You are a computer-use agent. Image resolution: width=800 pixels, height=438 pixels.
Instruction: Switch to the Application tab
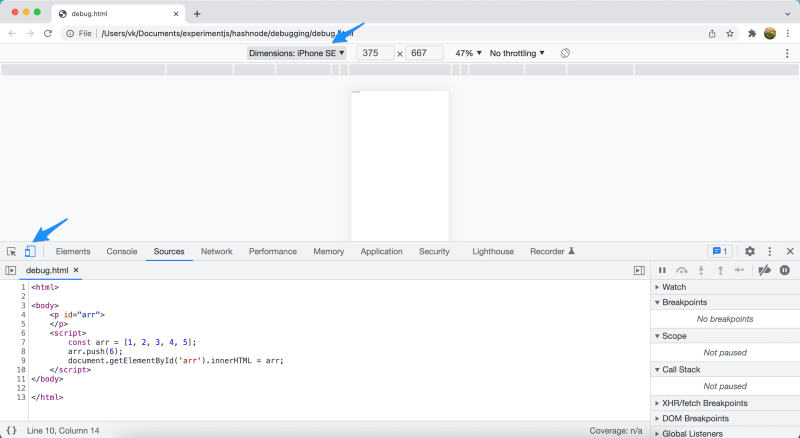click(x=382, y=251)
